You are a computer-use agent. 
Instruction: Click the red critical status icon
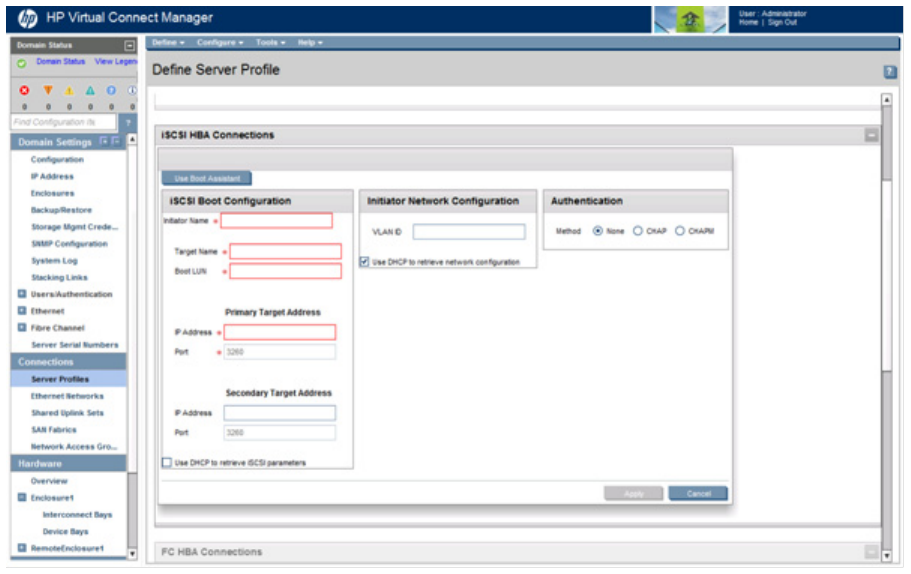24,90
